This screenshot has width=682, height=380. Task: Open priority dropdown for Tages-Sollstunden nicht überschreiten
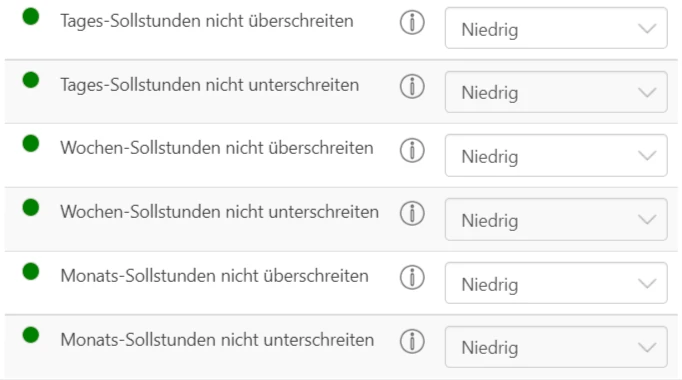[556, 28]
